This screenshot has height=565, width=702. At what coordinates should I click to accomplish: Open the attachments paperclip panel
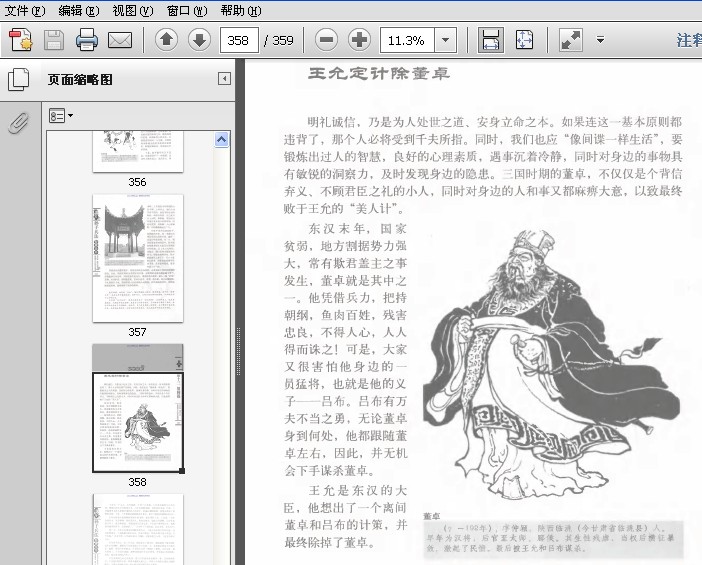coord(19,122)
